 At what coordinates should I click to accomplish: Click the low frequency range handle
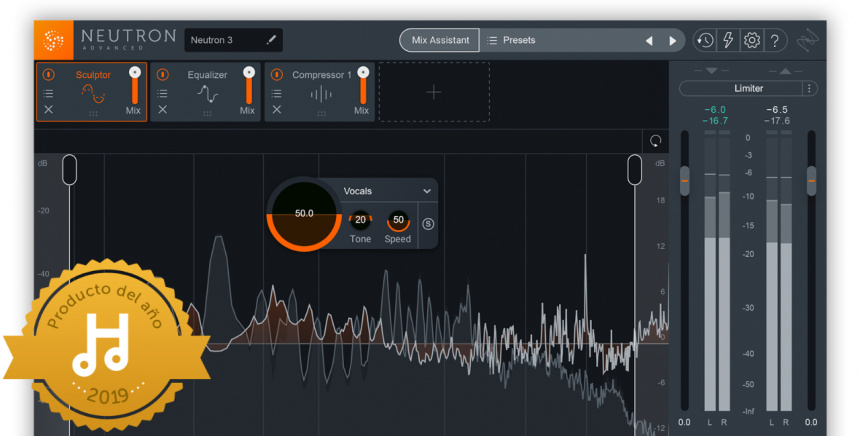(69, 169)
